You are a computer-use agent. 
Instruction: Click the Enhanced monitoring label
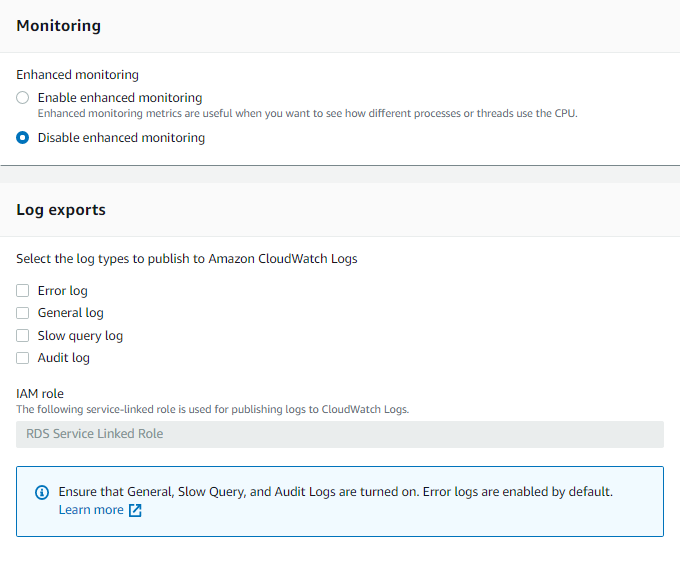click(x=78, y=75)
